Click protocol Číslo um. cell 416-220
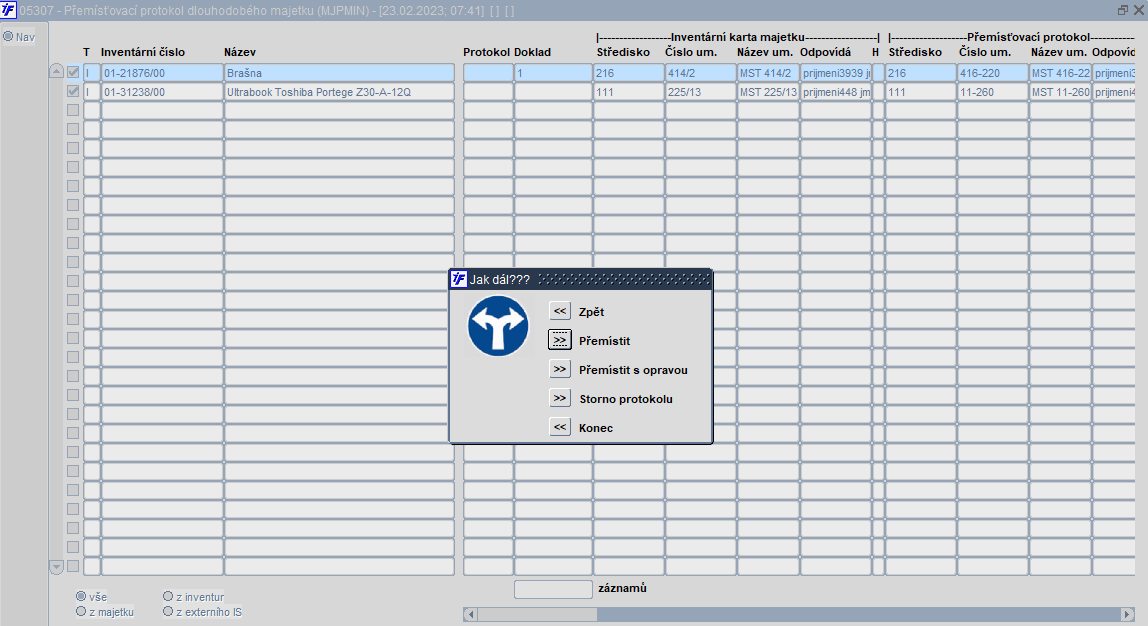The height and width of the screenshot is (626, 1148). point(993,72)
